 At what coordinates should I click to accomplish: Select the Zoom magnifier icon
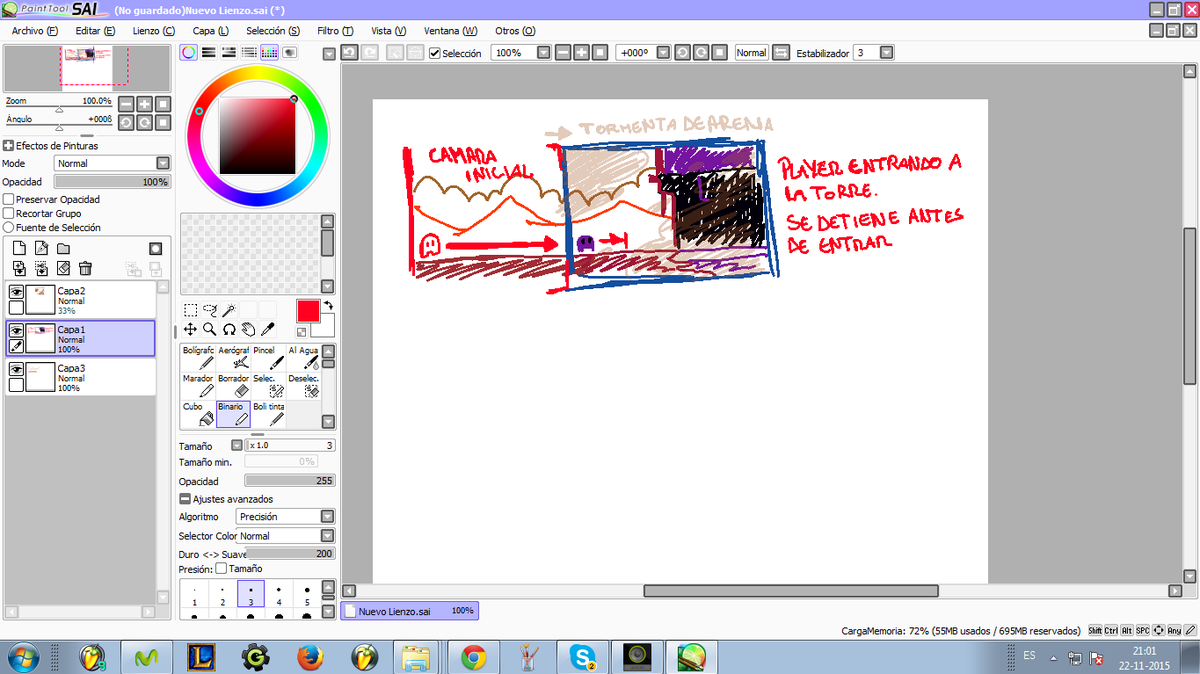click(209, 328)
